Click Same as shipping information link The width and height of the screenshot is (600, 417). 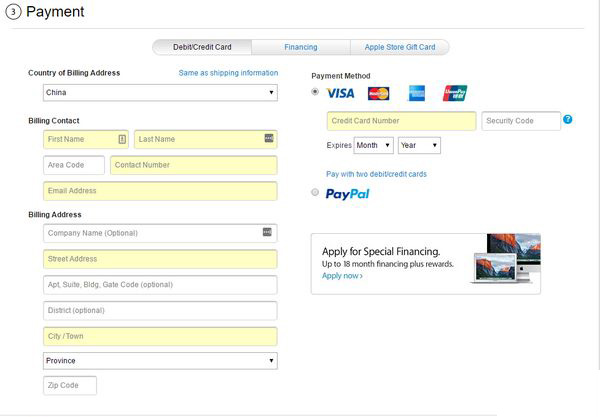[x=228, y=73]
